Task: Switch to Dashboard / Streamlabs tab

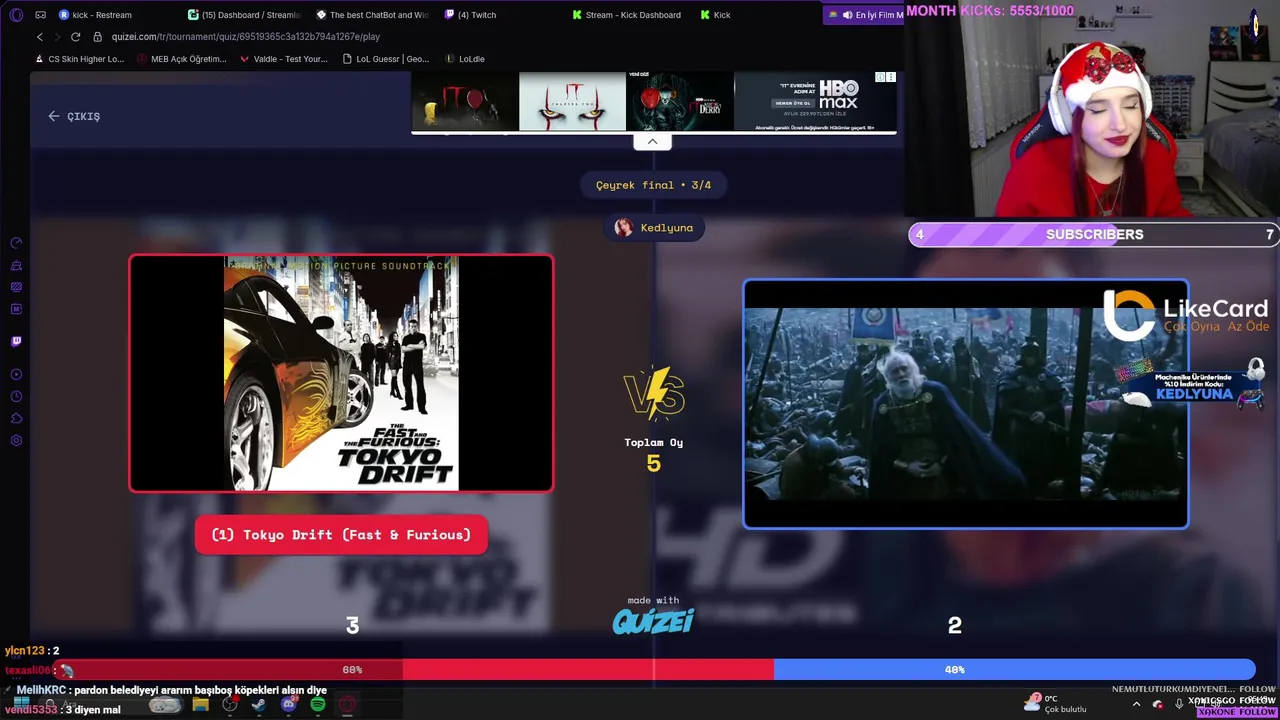Action: 244,15
